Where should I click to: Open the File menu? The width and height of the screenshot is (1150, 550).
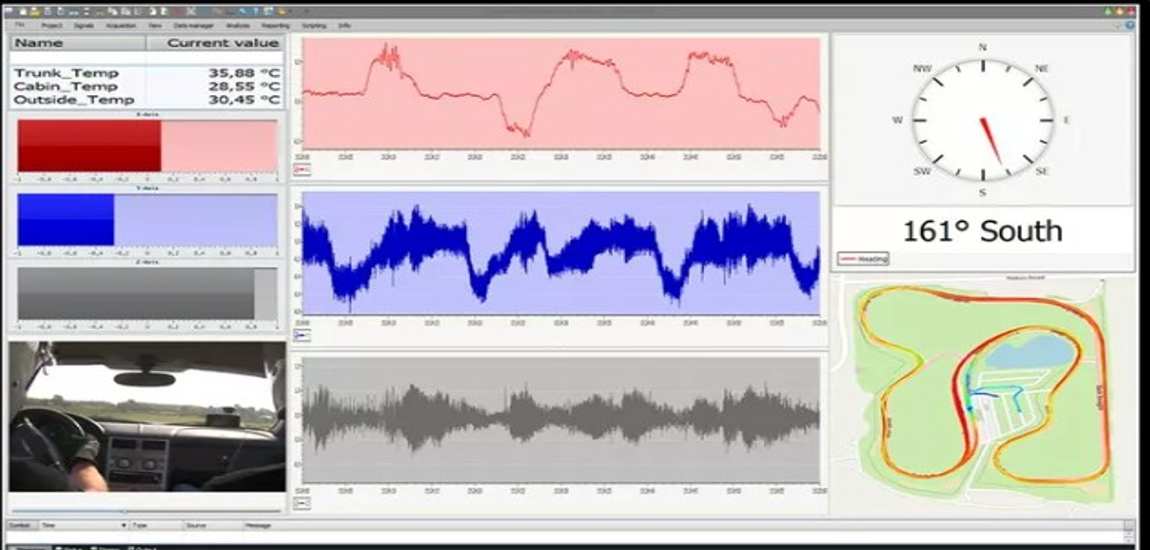(20, 24)
